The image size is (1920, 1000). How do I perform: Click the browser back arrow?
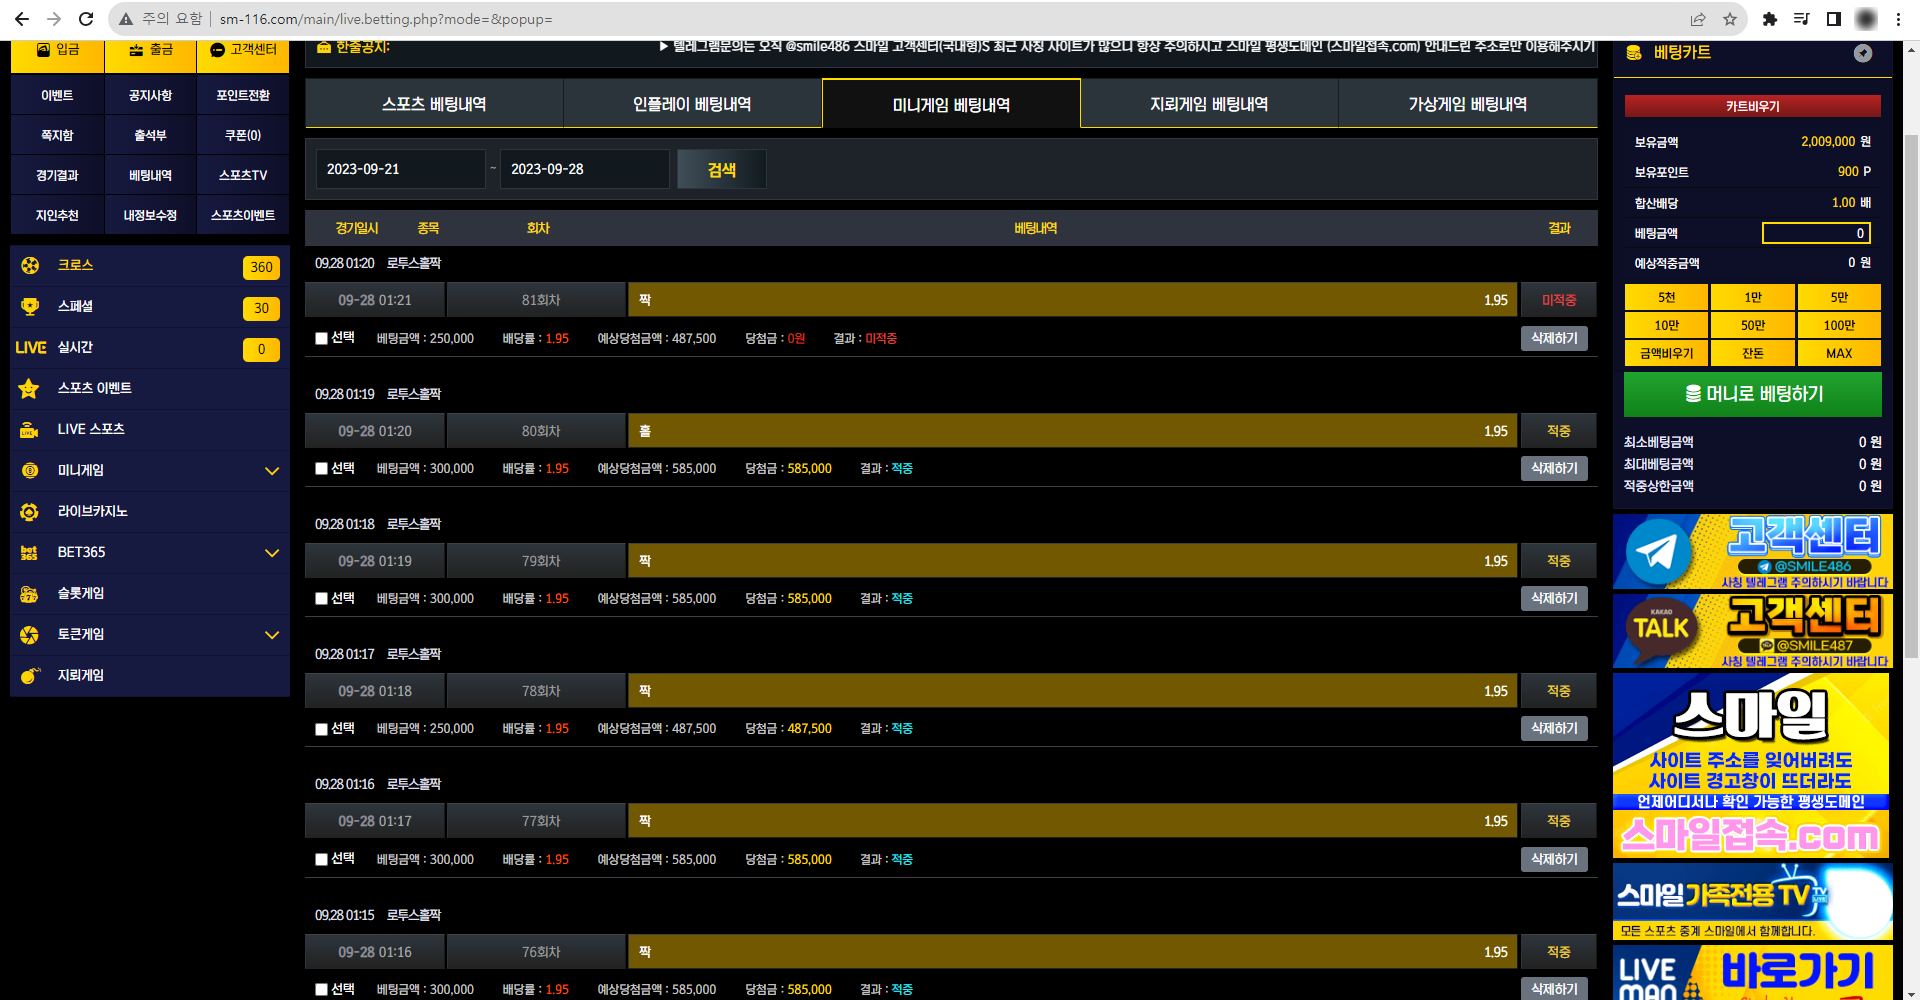point(22,19)
